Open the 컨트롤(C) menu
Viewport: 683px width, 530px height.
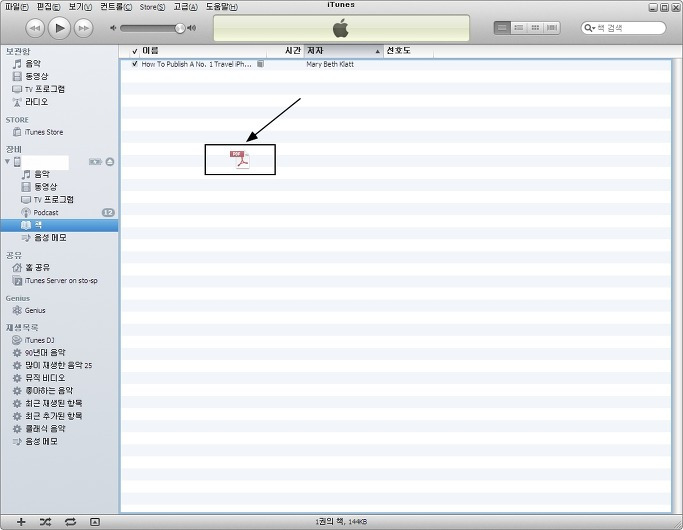tap(116, 7)
